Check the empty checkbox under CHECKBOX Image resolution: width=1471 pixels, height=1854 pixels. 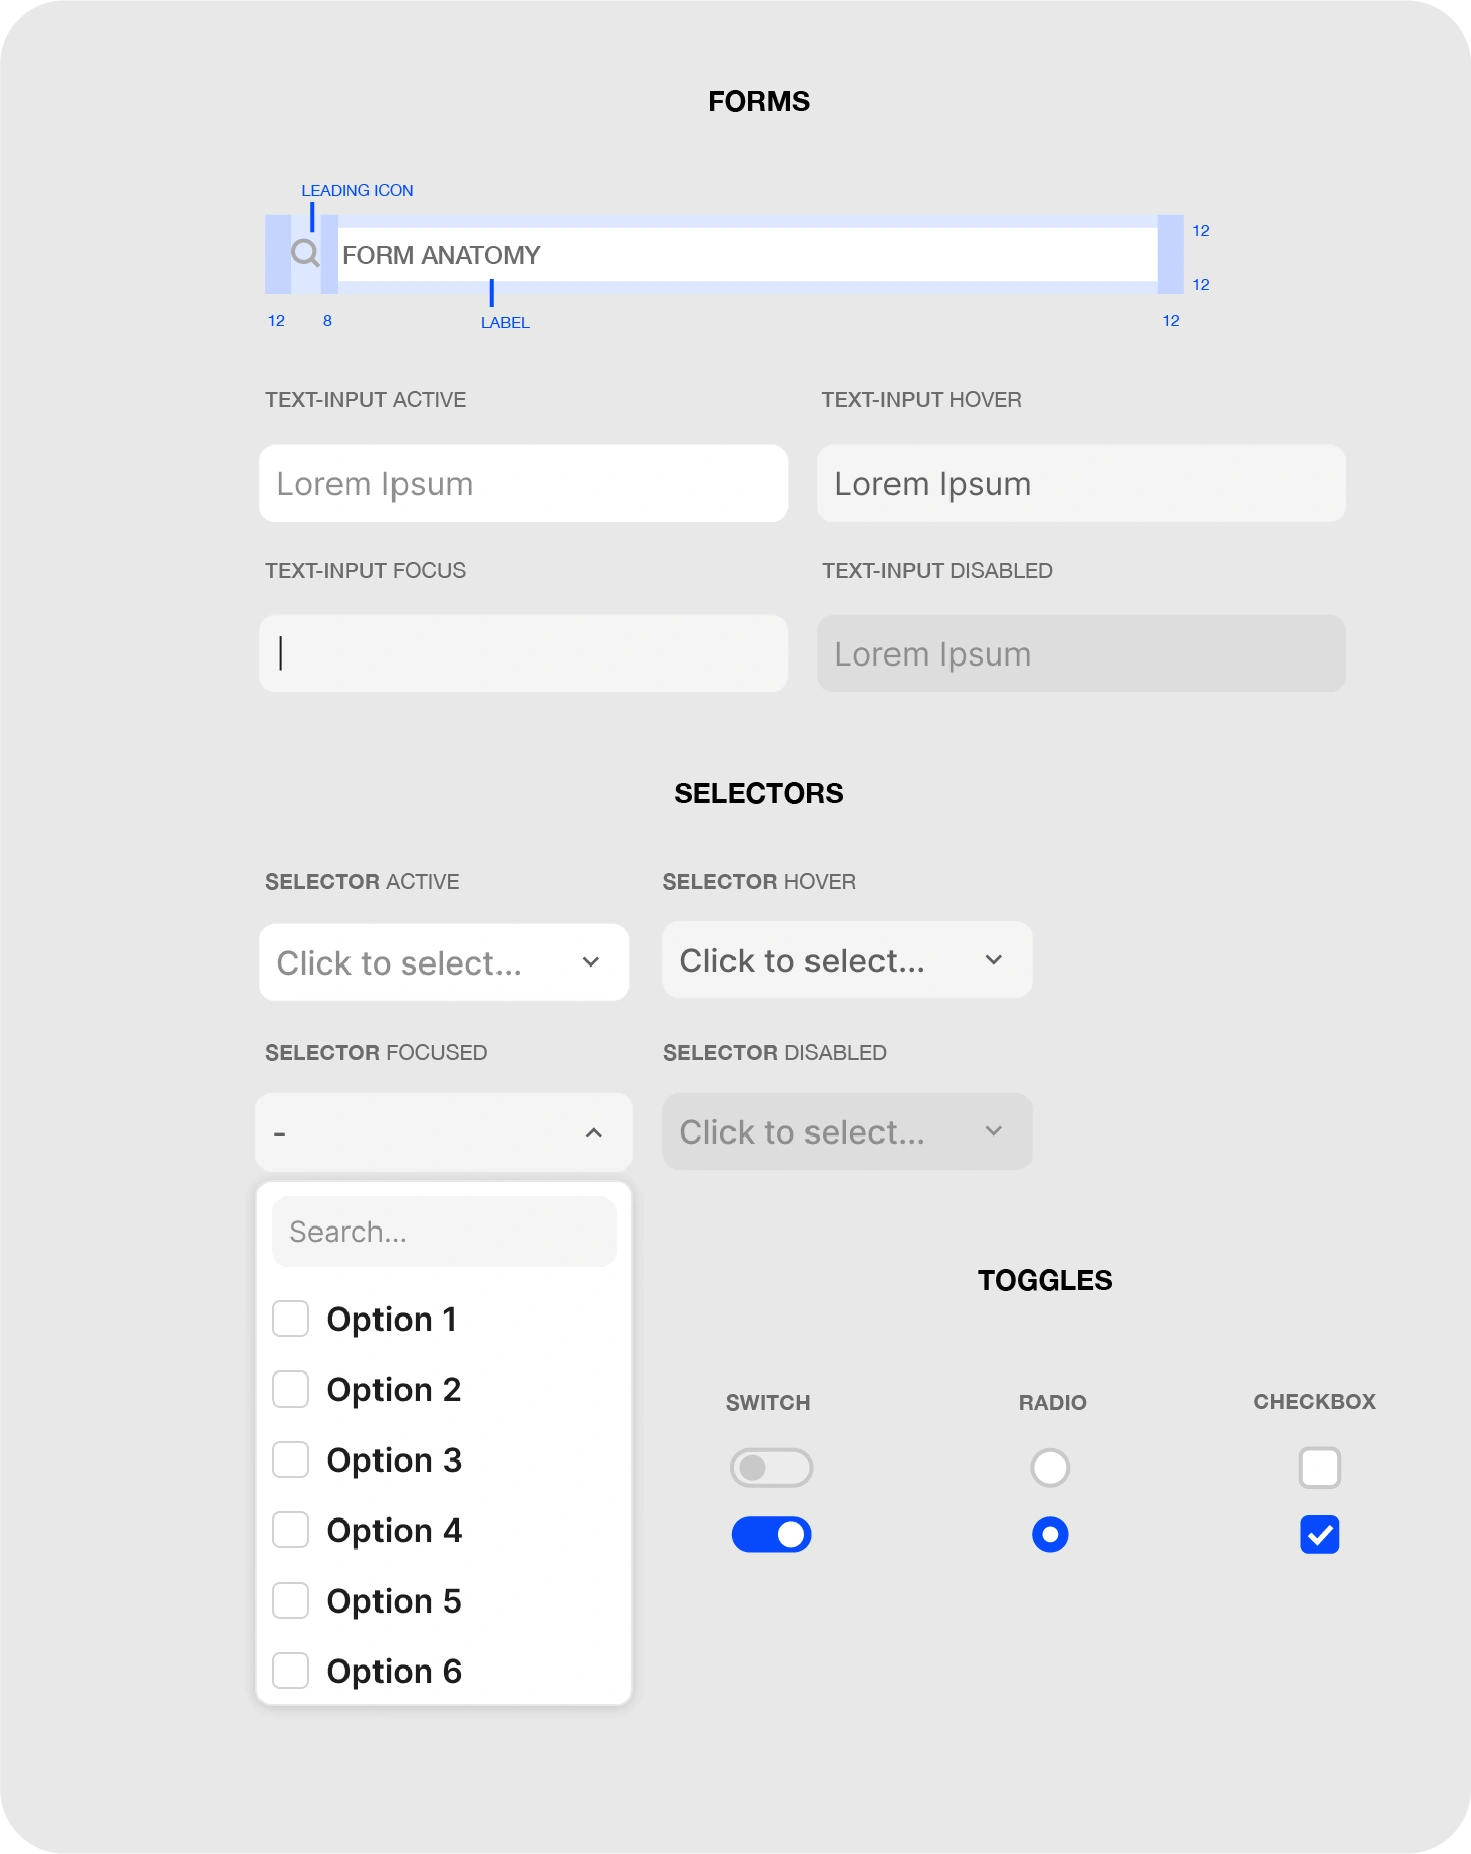pyautogui.click(x=1320, y=1468)
